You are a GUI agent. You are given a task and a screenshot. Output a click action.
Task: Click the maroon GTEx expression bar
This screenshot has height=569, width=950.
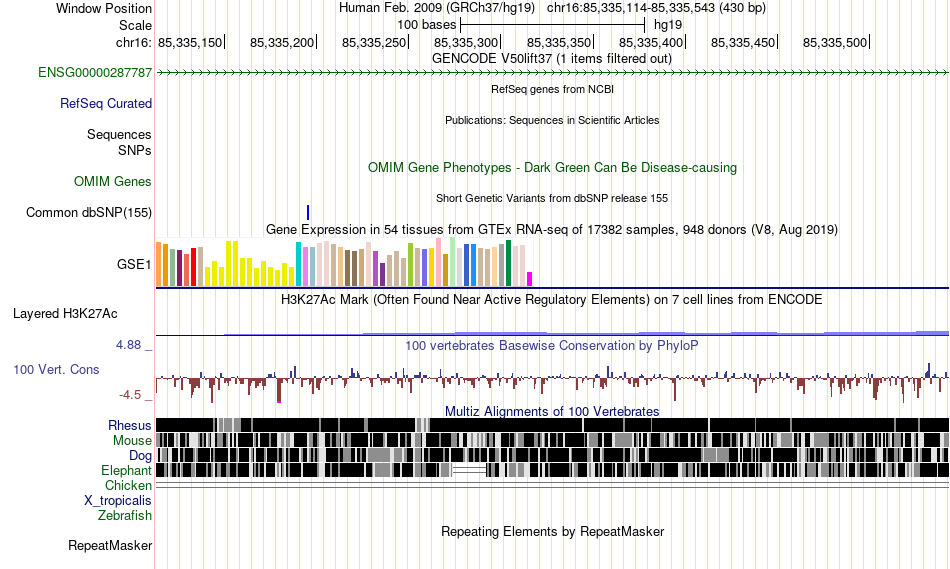[x=179, y=268]
